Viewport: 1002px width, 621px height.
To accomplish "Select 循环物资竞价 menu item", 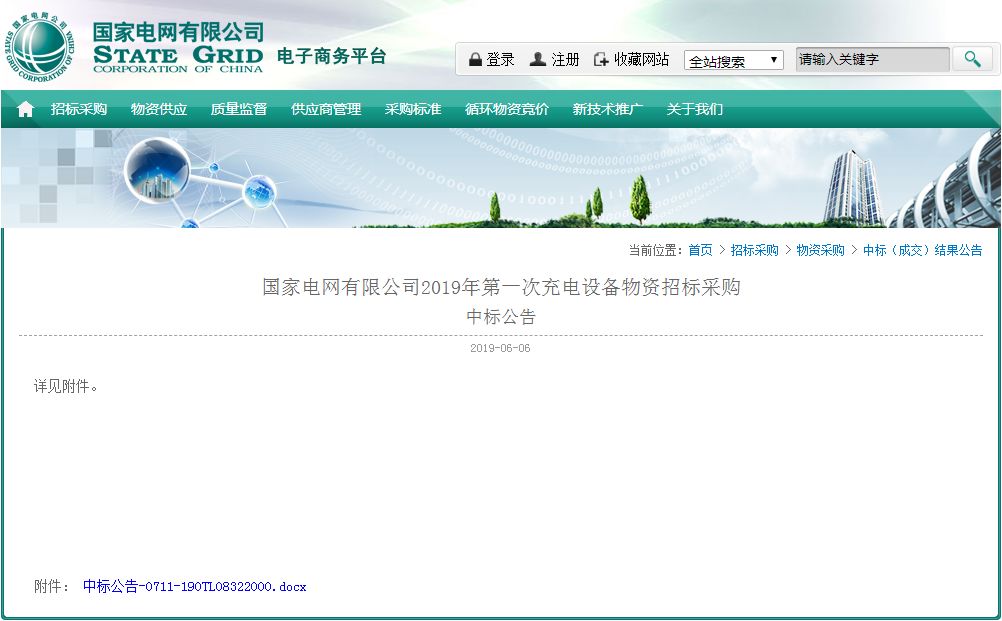I will pyautogui.click(x=507, y=109).
